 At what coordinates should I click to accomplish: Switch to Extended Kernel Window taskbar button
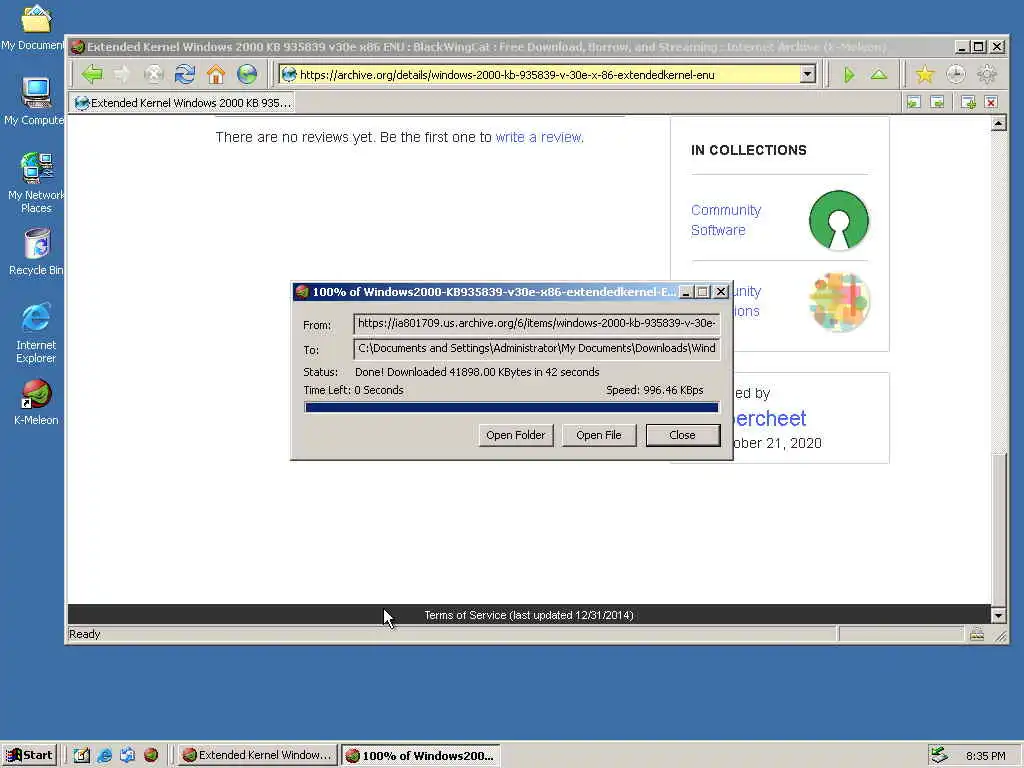(257, 756)
